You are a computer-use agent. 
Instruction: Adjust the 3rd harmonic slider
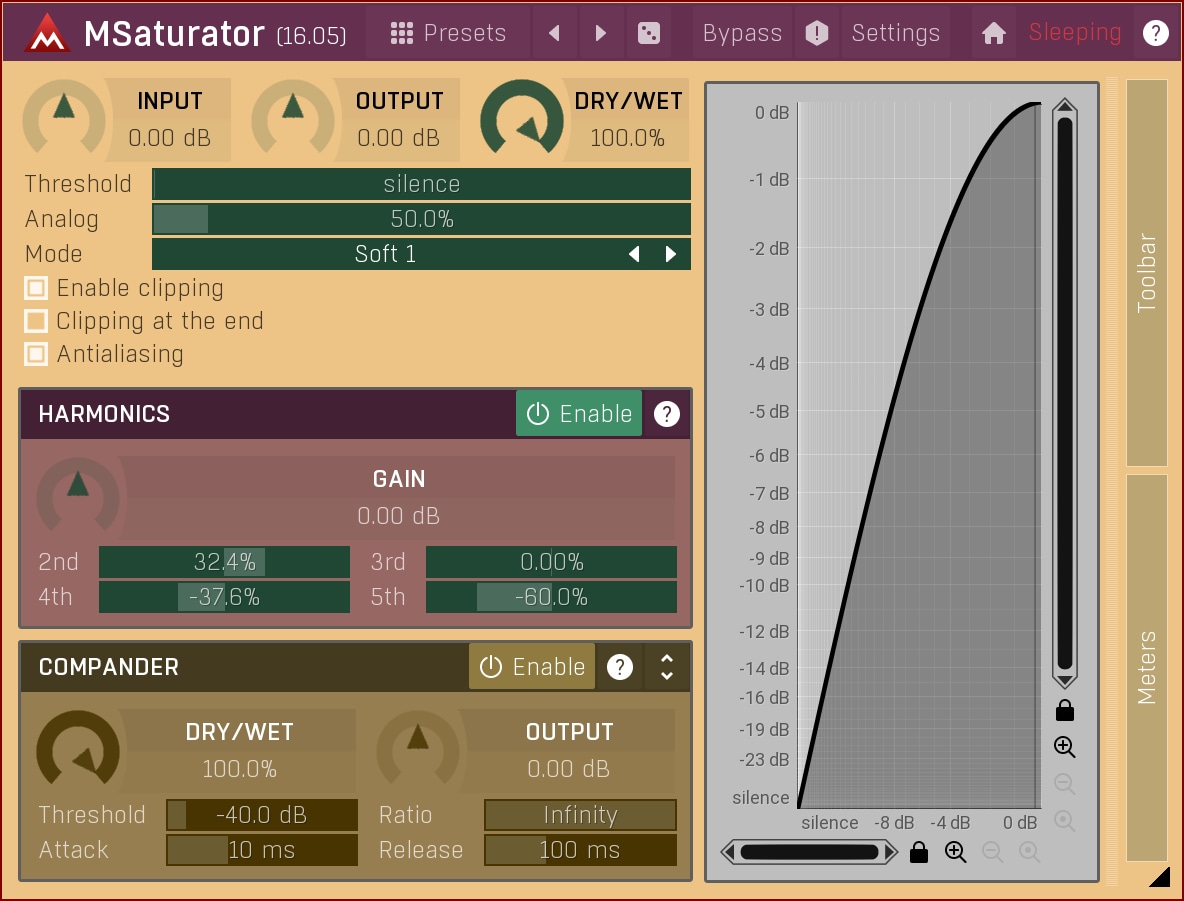551,563
